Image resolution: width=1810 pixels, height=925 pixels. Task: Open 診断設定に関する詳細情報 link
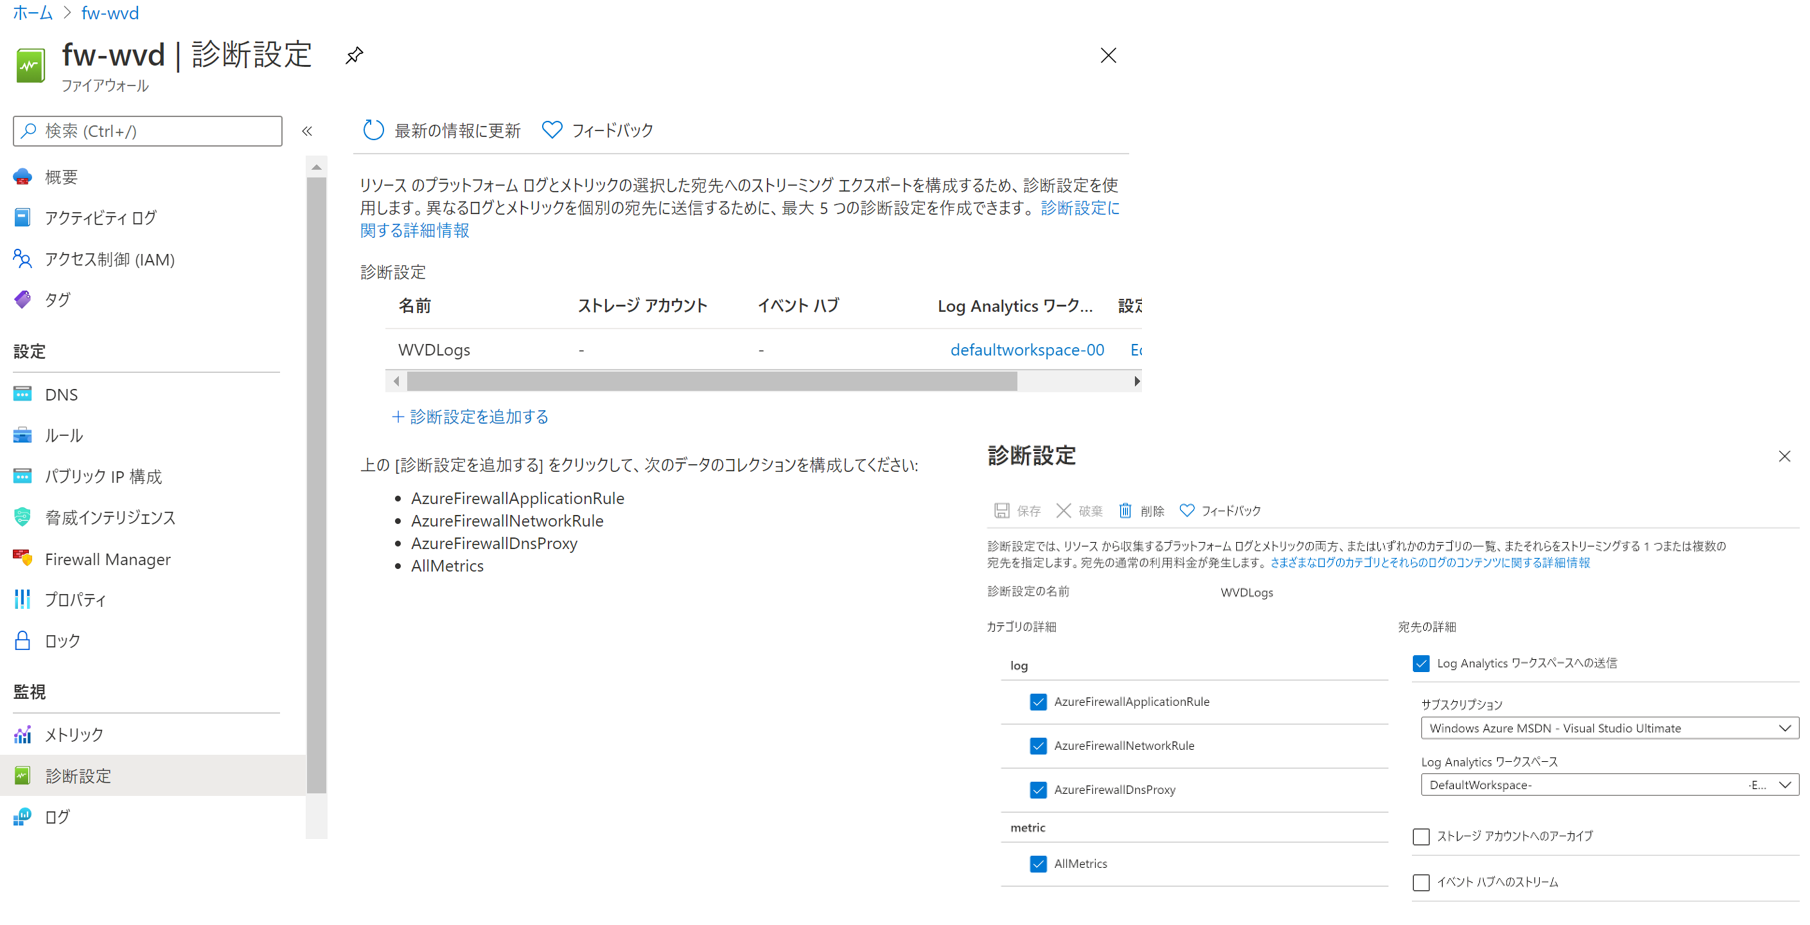pyautogui.click(x=1080, y=208)
